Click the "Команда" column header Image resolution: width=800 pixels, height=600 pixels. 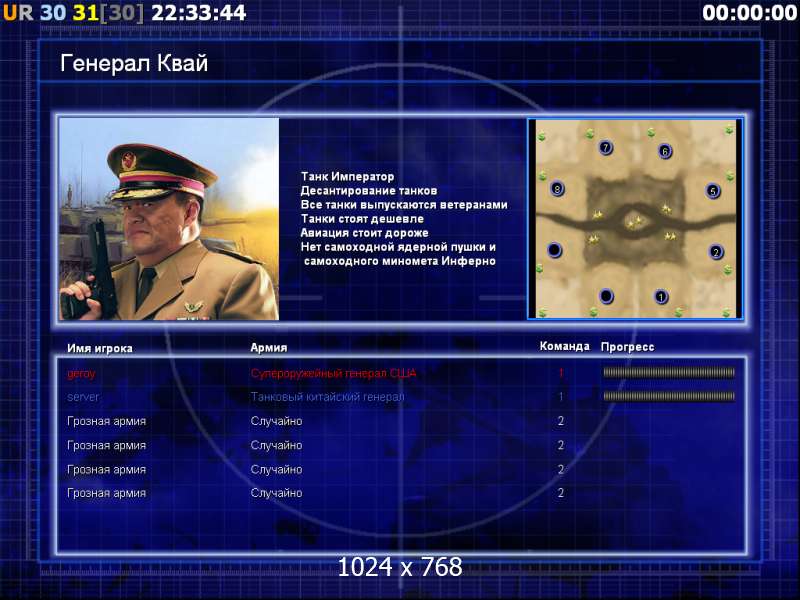click(564, 346)
